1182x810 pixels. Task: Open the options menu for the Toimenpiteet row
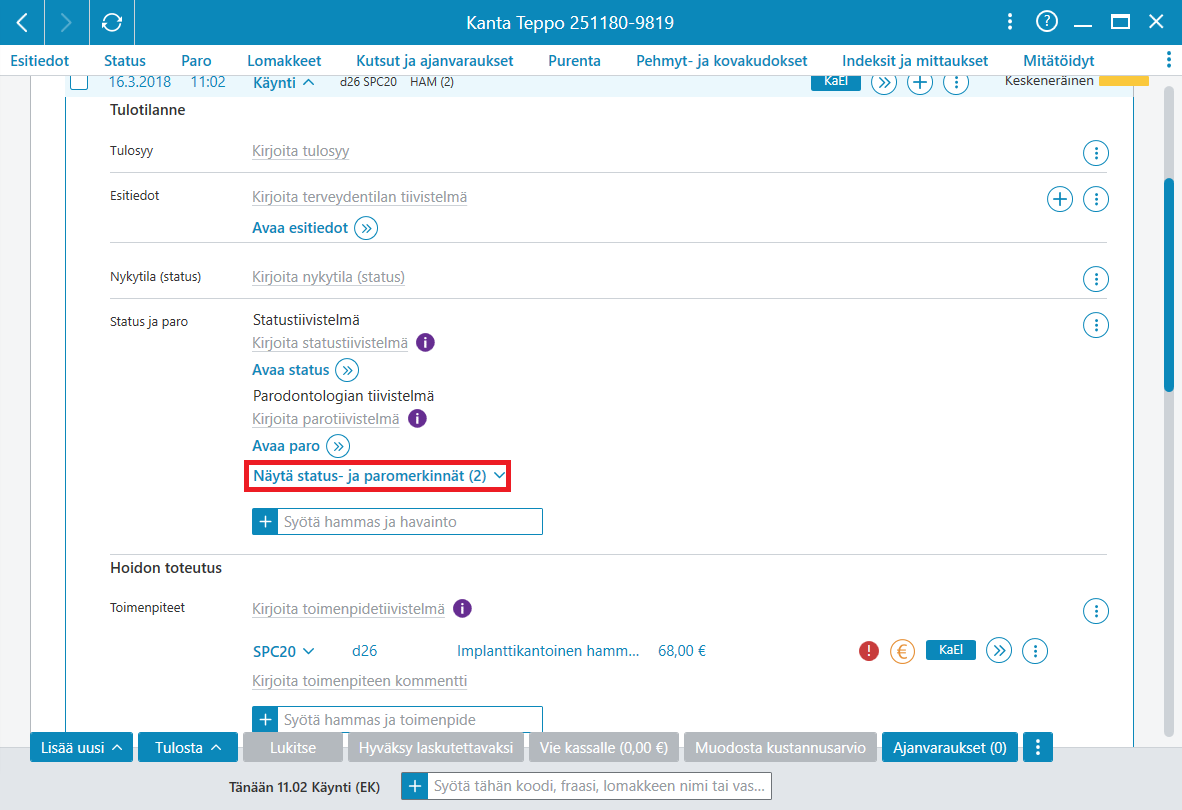pyautogui.click(x=1095, y=611)
